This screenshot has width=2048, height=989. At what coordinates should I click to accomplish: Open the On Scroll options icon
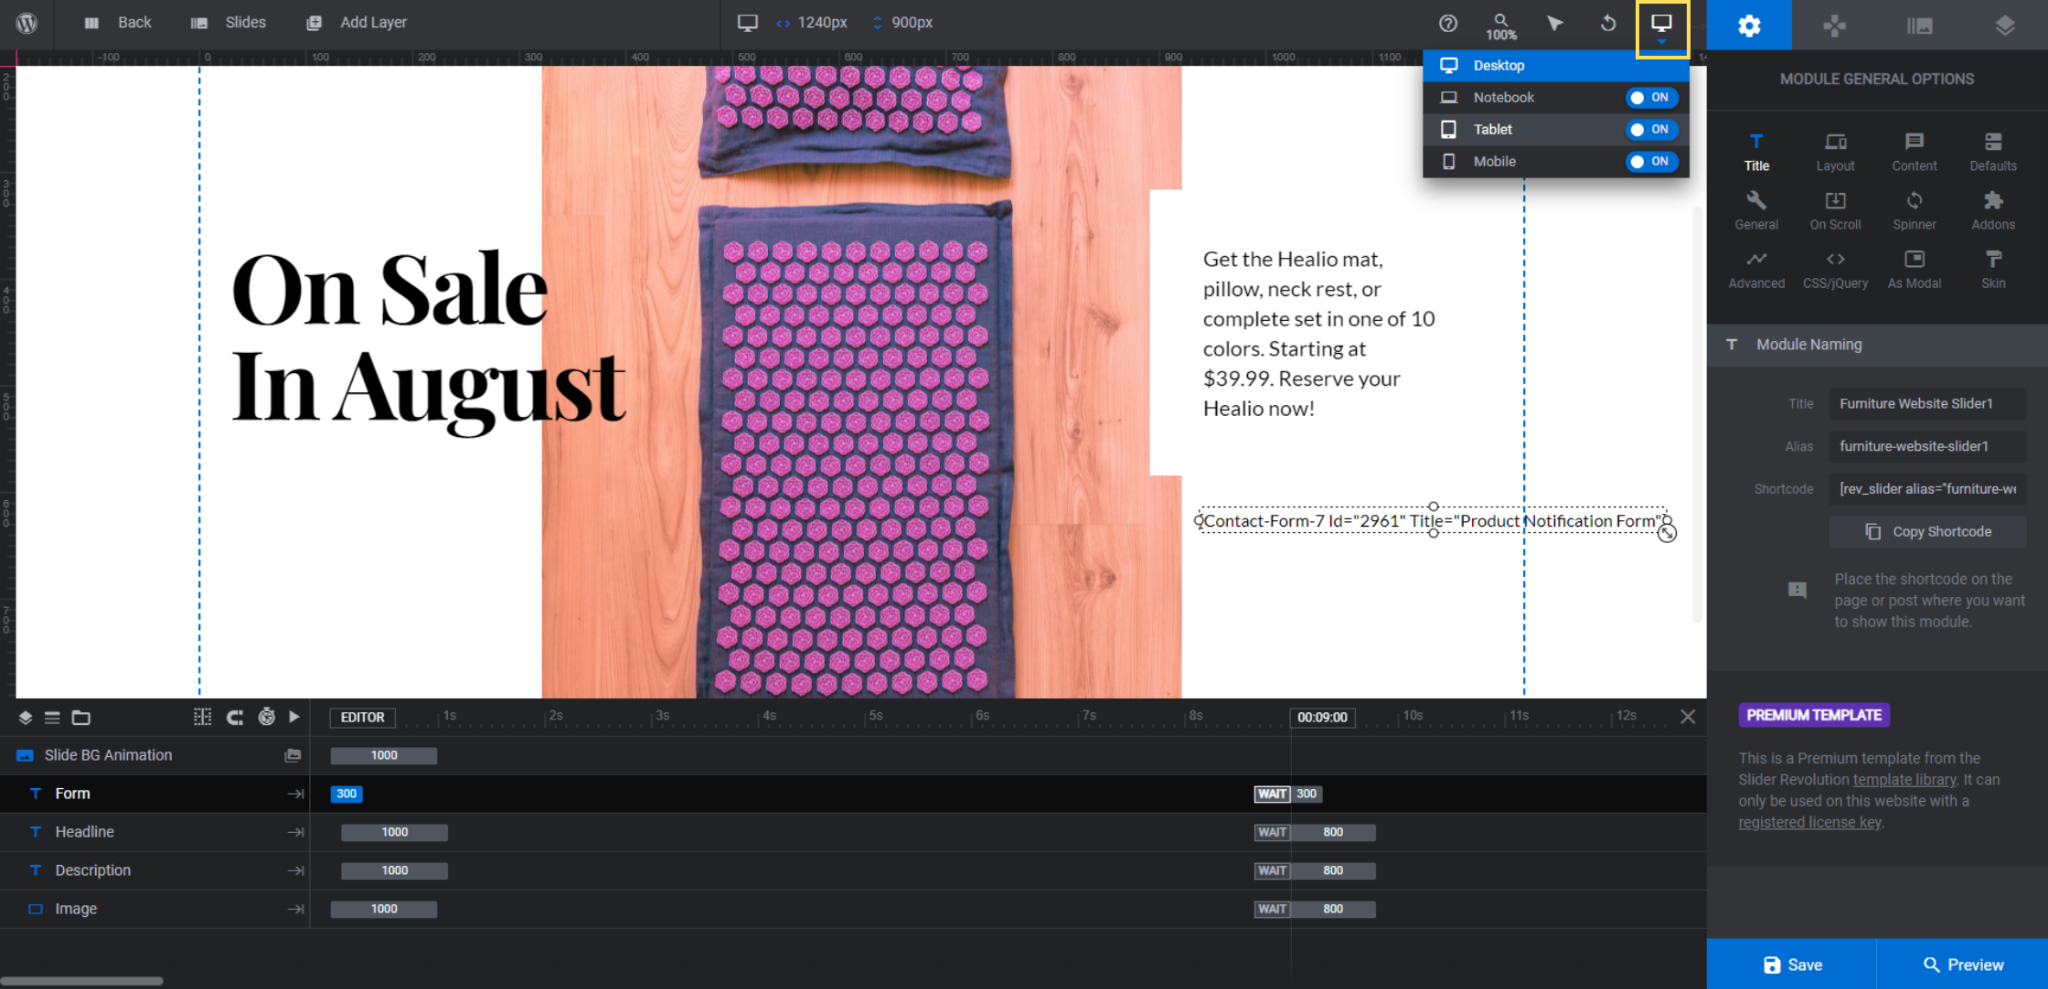point(1836,211)
